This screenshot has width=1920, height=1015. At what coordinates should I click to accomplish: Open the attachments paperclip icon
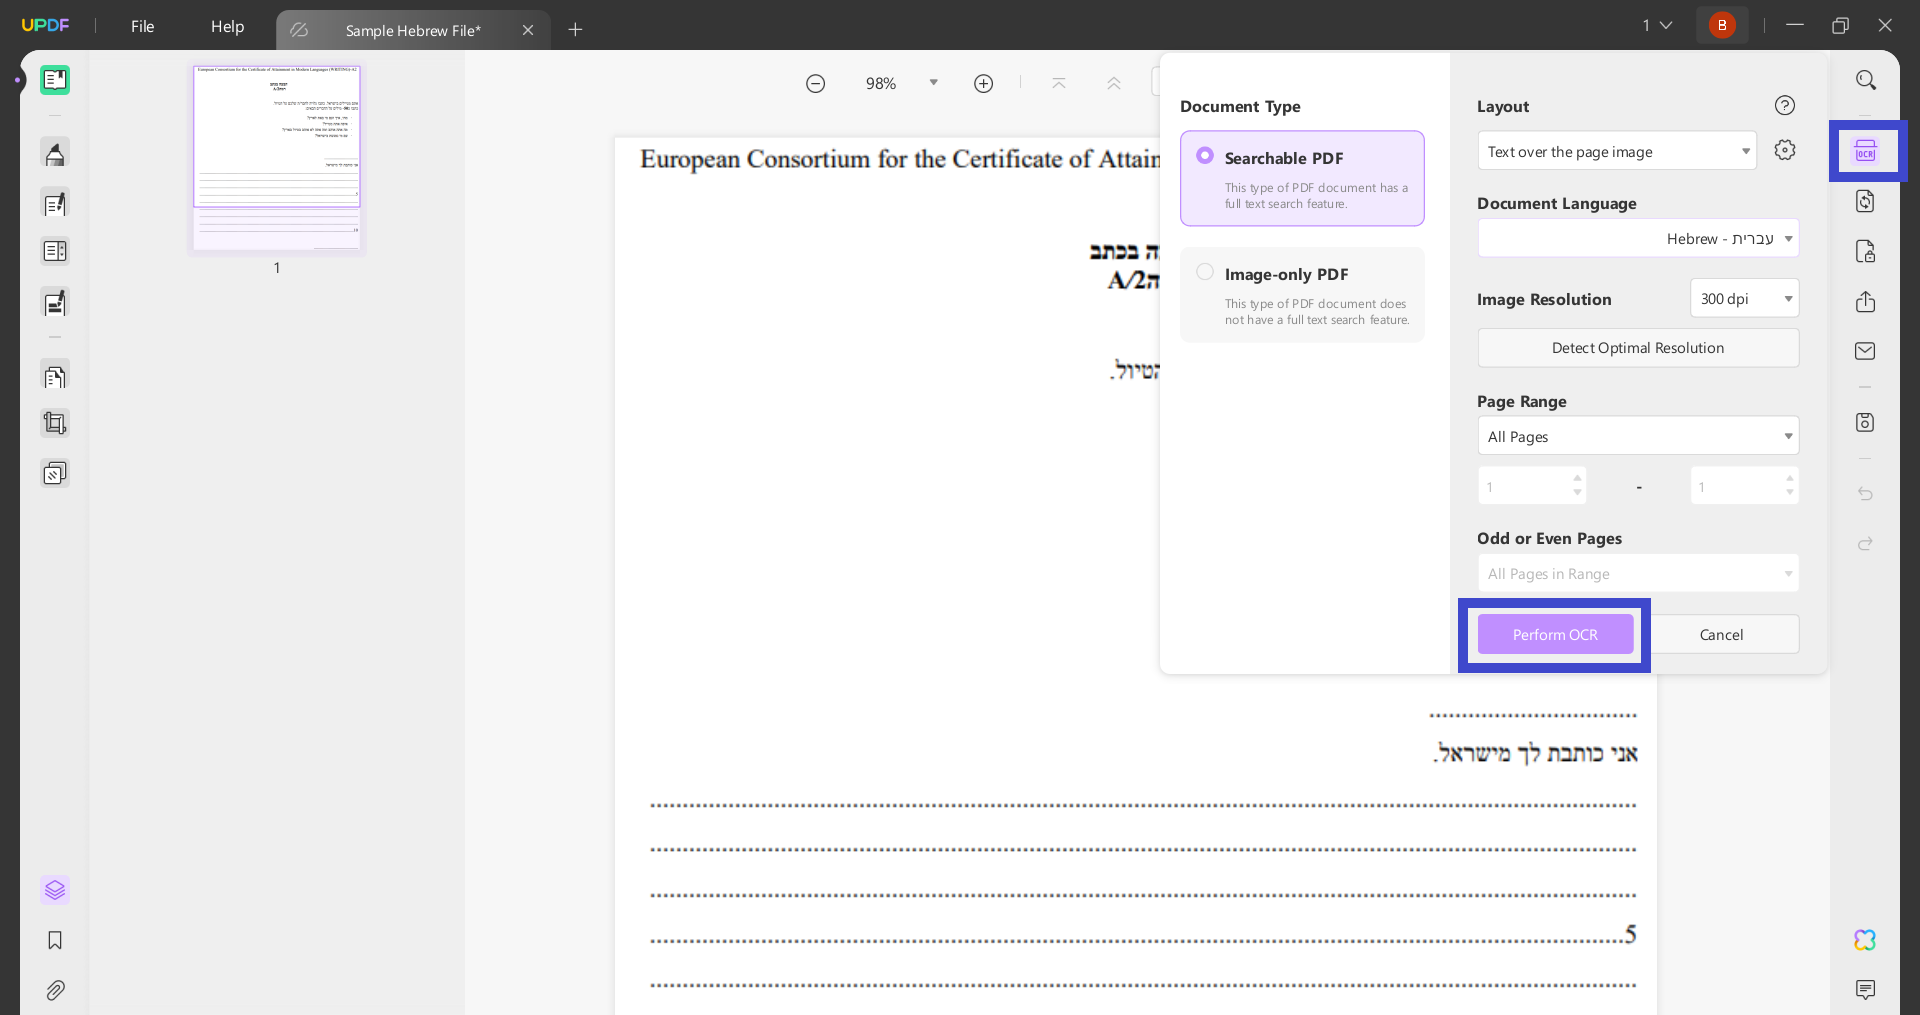pyautogui.click(x=55, y=990)
